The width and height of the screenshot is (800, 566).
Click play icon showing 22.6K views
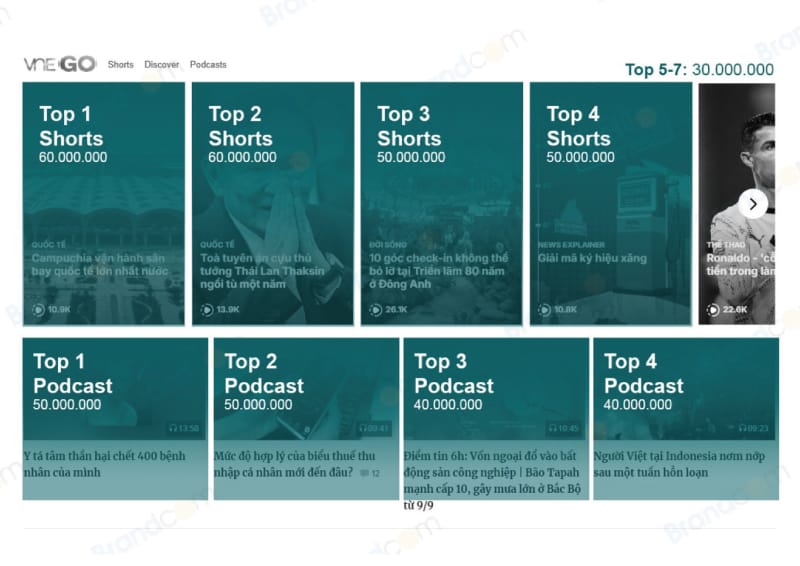tap(714, 310)
